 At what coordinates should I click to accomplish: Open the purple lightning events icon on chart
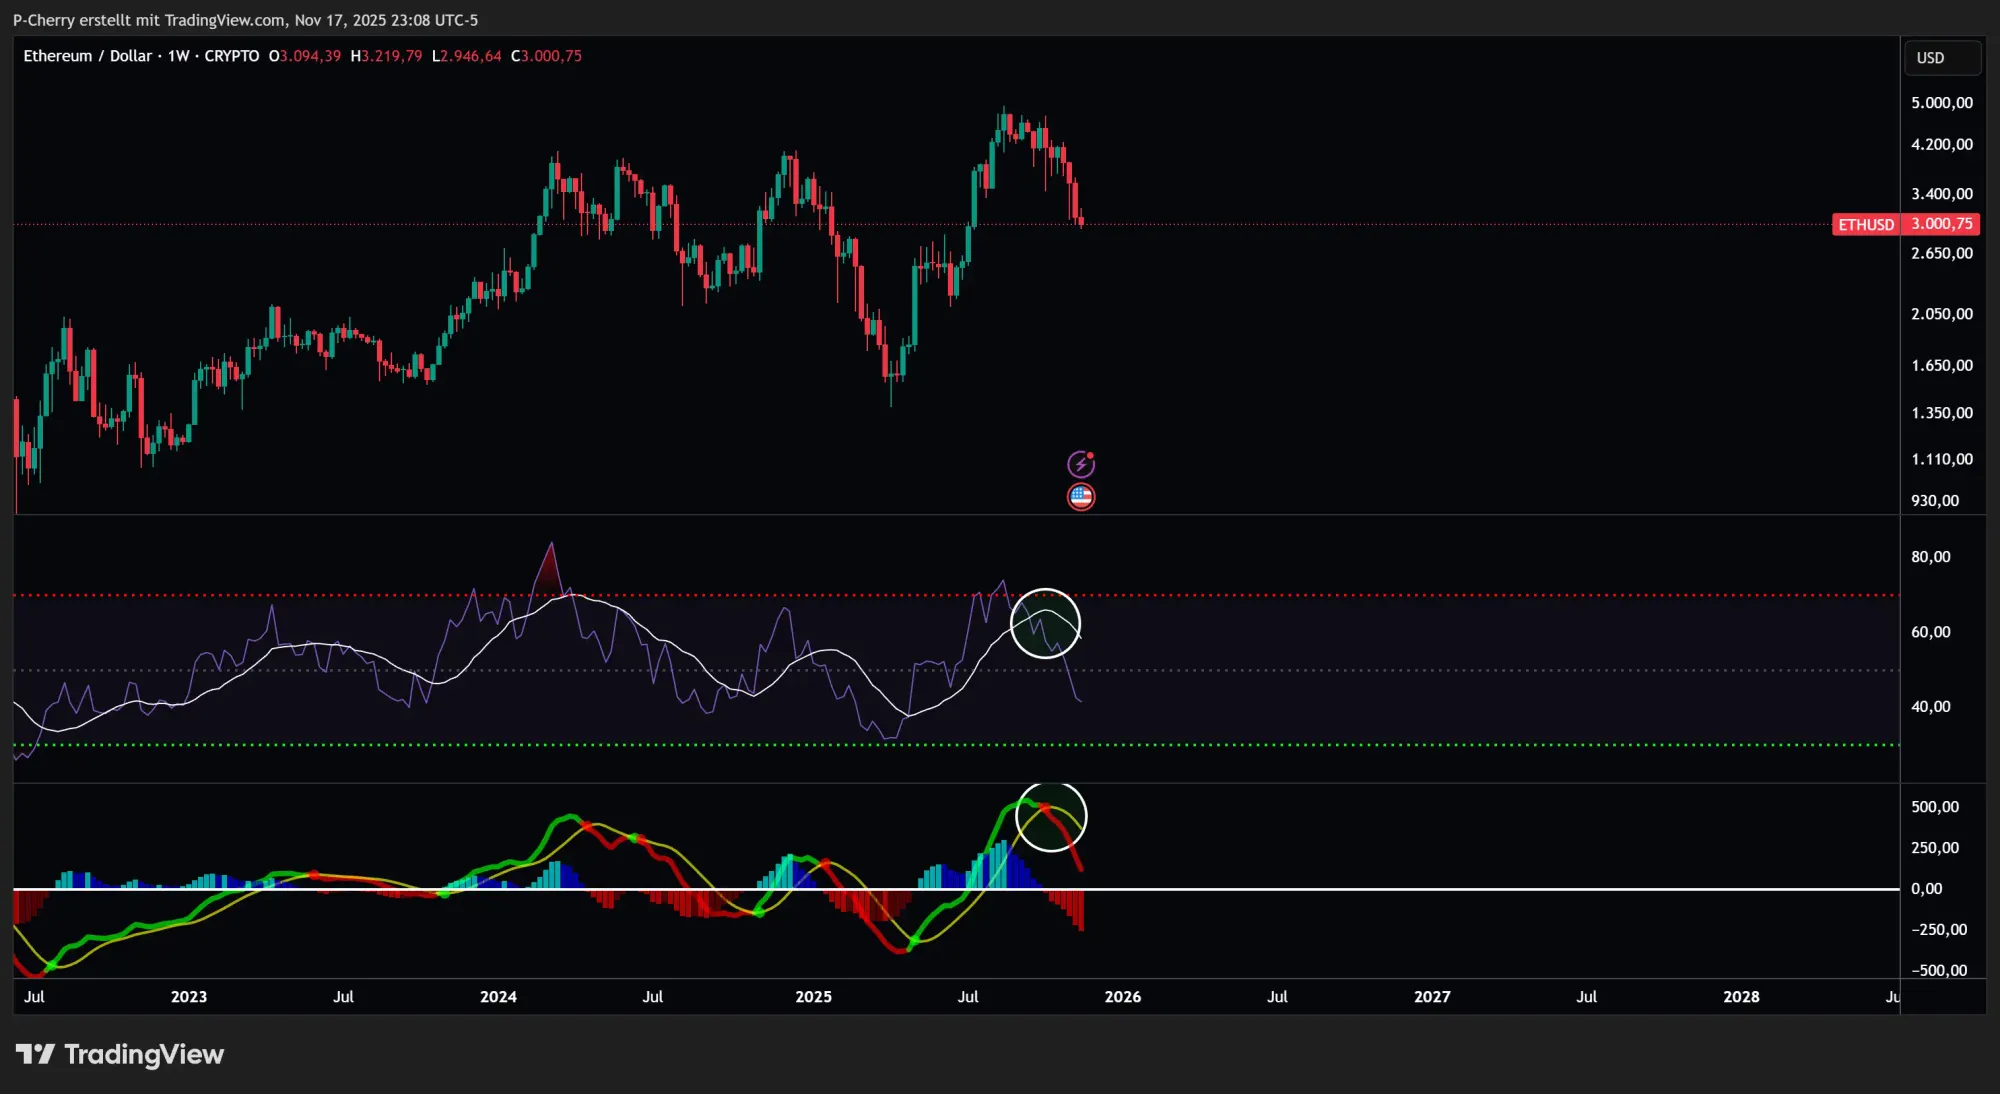click(1081, 463)
